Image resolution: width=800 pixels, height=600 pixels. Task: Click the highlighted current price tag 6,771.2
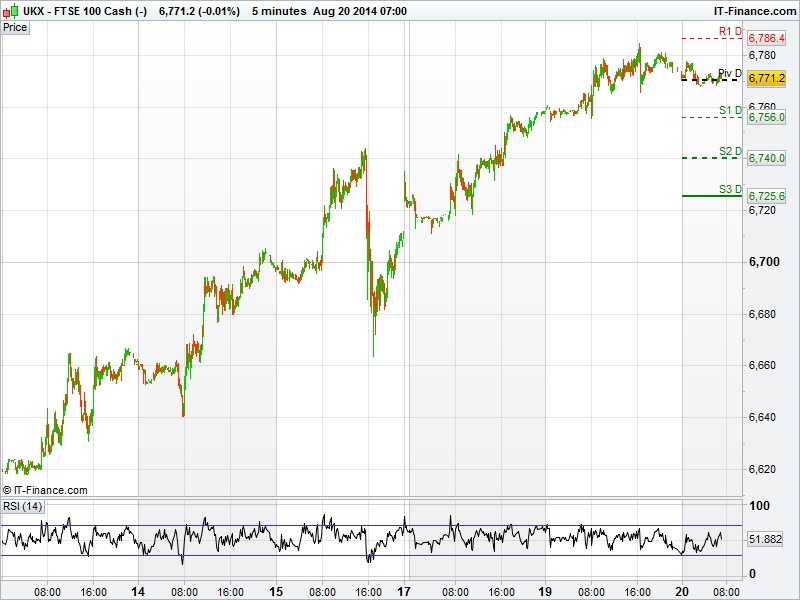pyautogui.click(x=766, y=78)
